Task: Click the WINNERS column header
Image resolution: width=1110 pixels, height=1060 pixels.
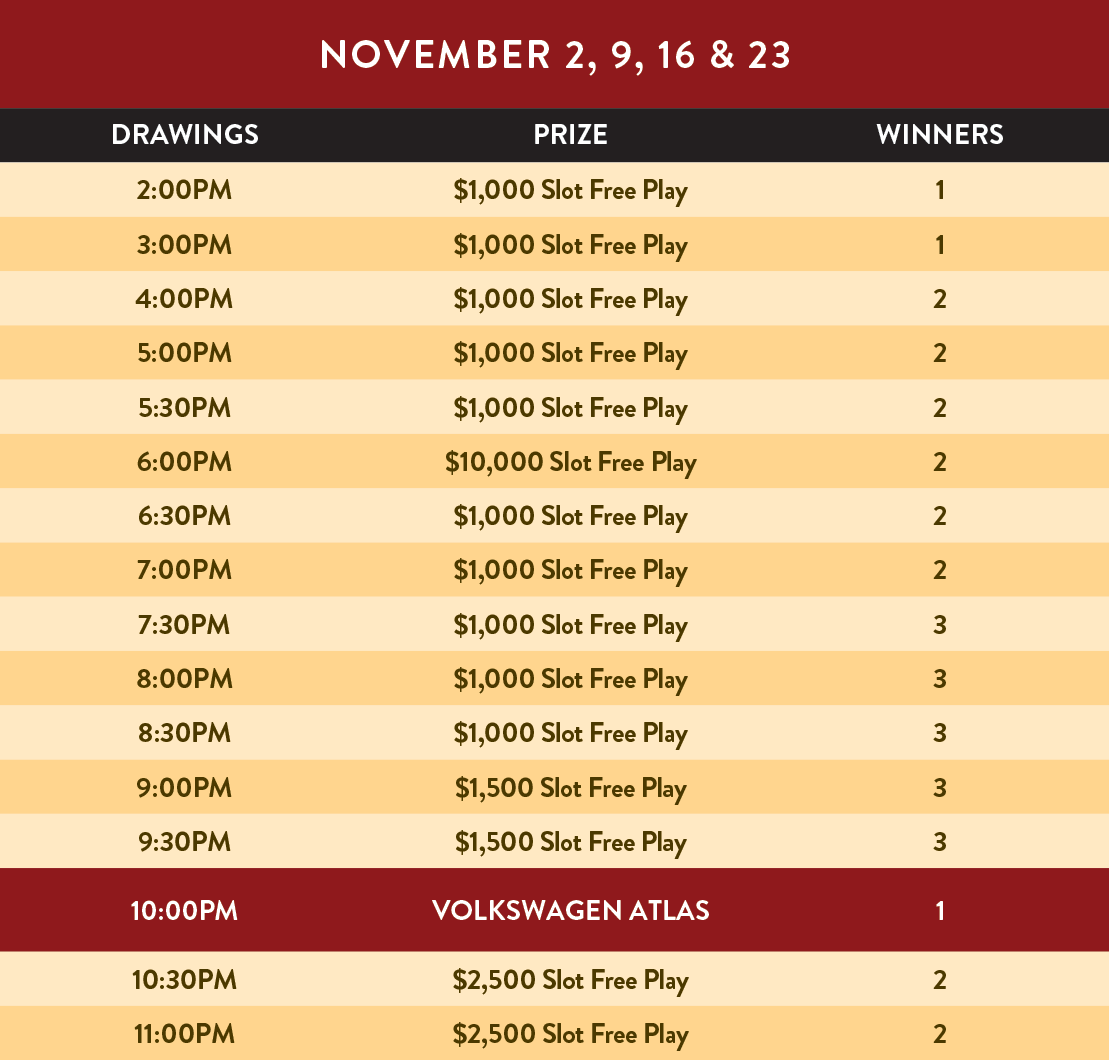Action: pos(940,135)
